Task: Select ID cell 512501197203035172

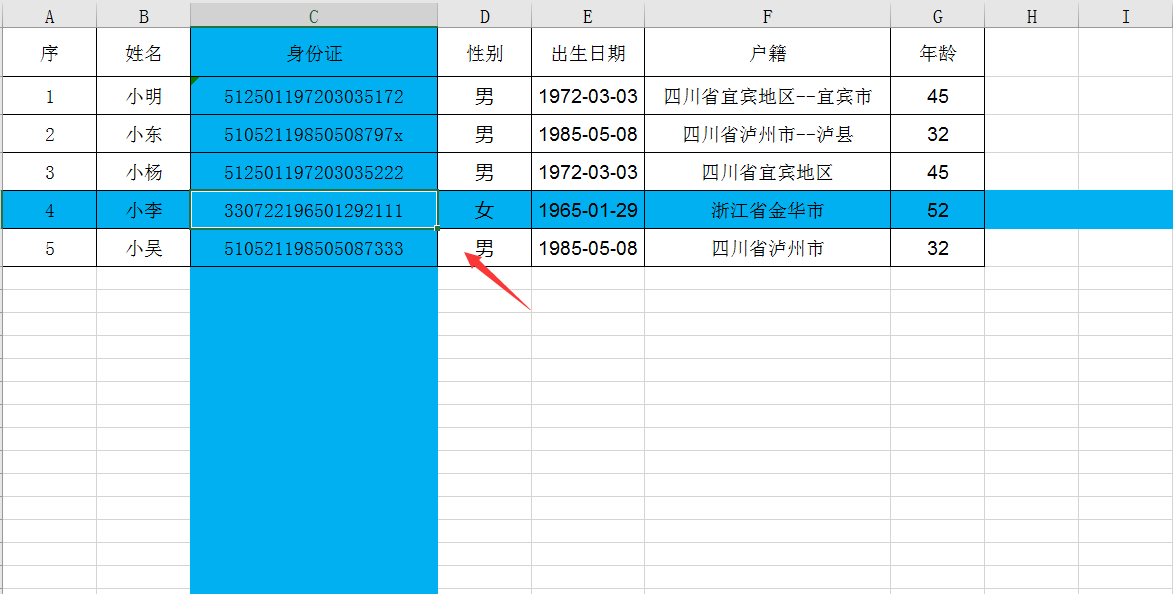Action: pos(314,96)
